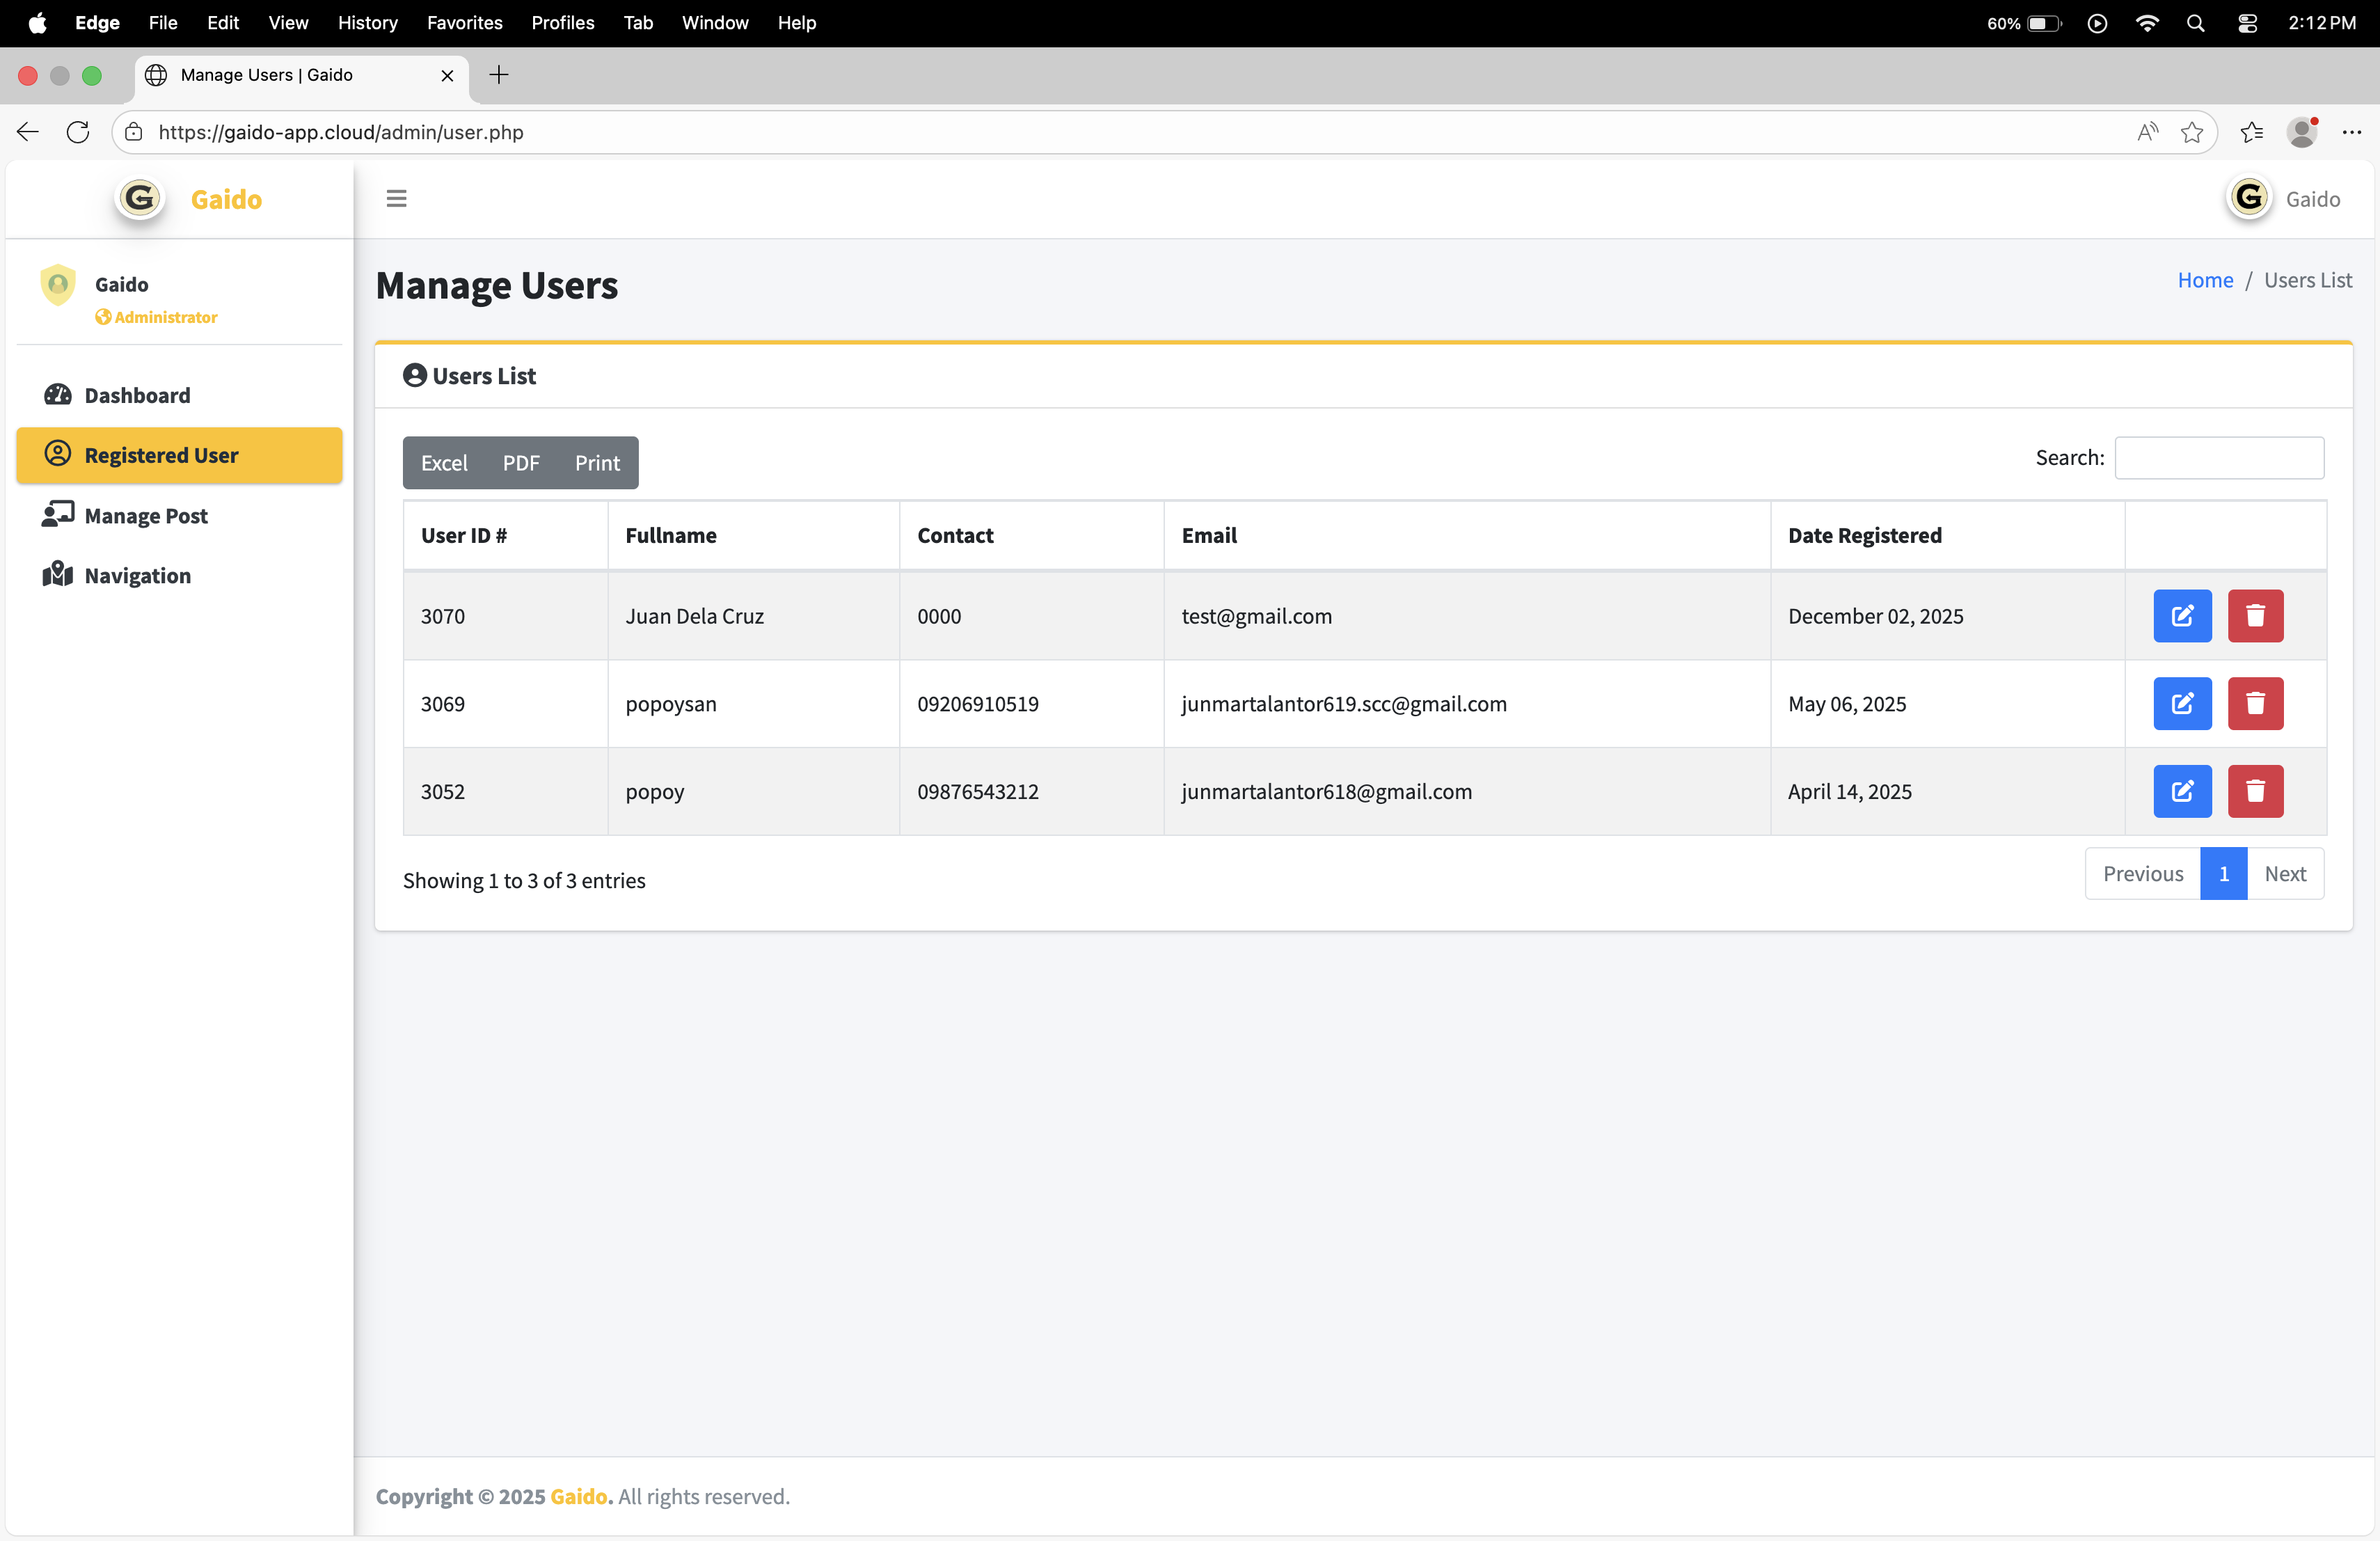The height and width of the screenshot is (1541, 2380).
Task: Click the Print button
Action: pyautogui.click(x=597, y=463)
